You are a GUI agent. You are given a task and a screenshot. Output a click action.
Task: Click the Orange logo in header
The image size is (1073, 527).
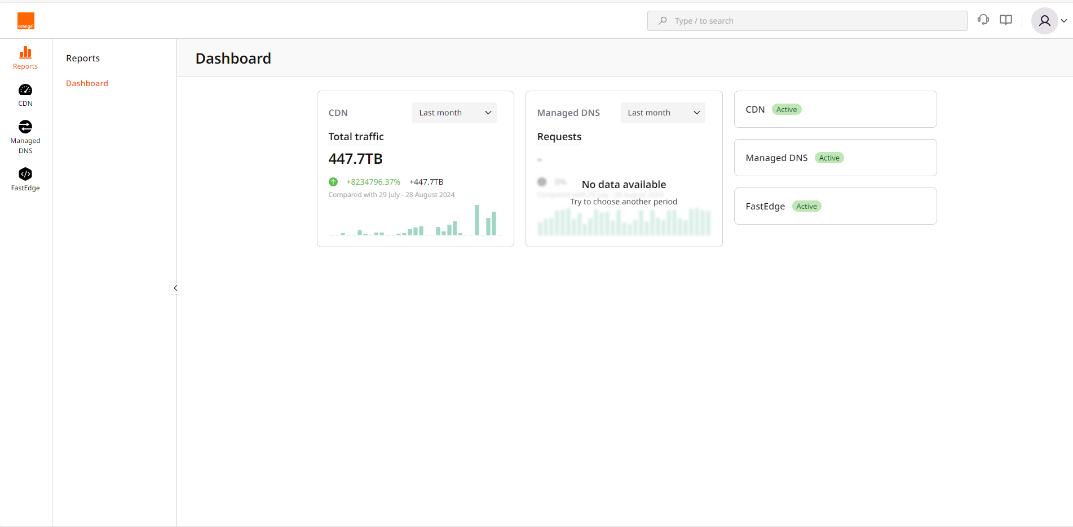[25, 20]
